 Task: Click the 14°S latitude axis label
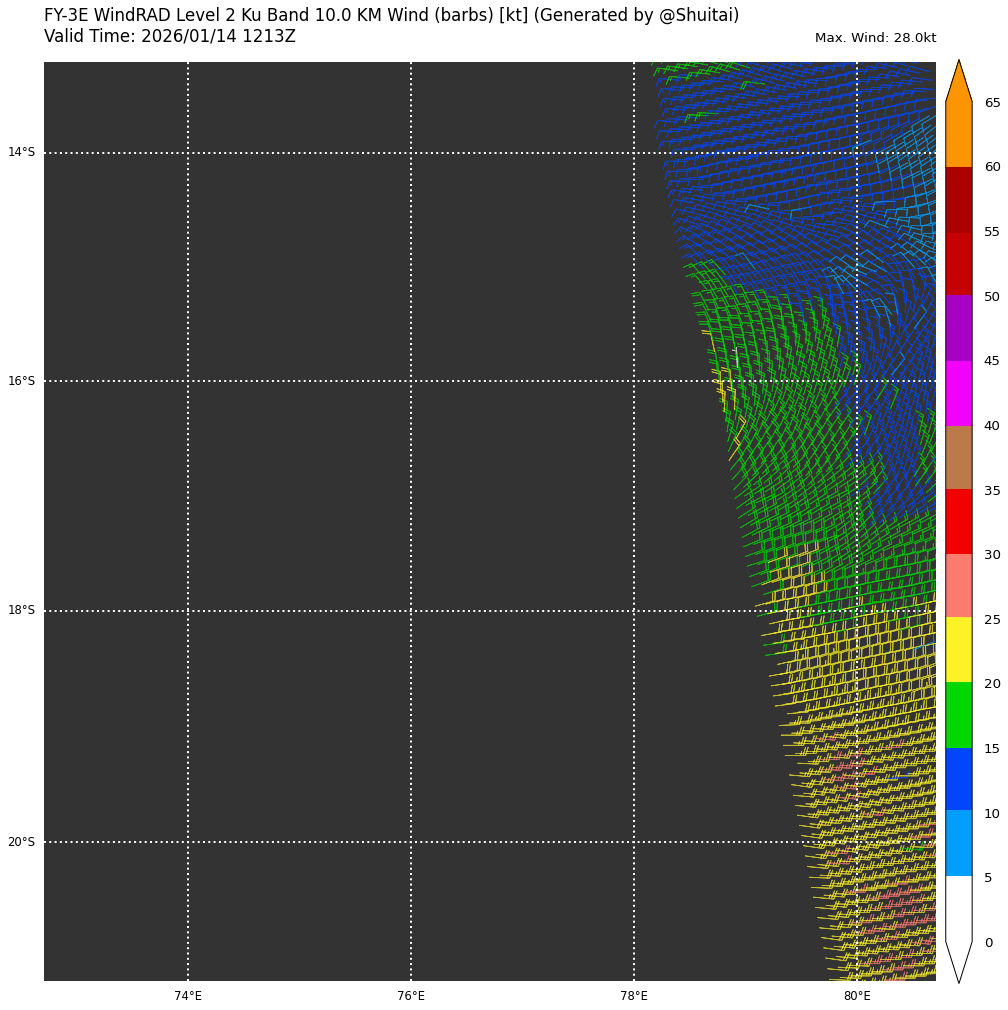(21, 153)
